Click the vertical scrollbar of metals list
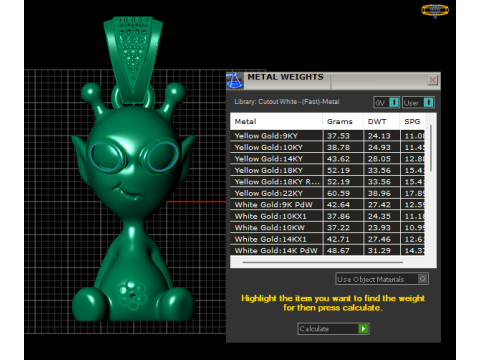Viewport: 480px width, 360px height. (x=431, y=148)
